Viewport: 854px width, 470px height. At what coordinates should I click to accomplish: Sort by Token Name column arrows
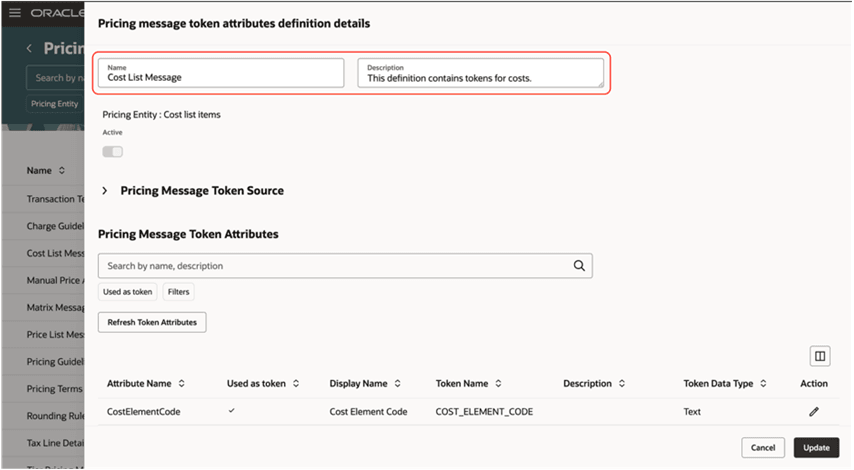[x=498, y=383]
